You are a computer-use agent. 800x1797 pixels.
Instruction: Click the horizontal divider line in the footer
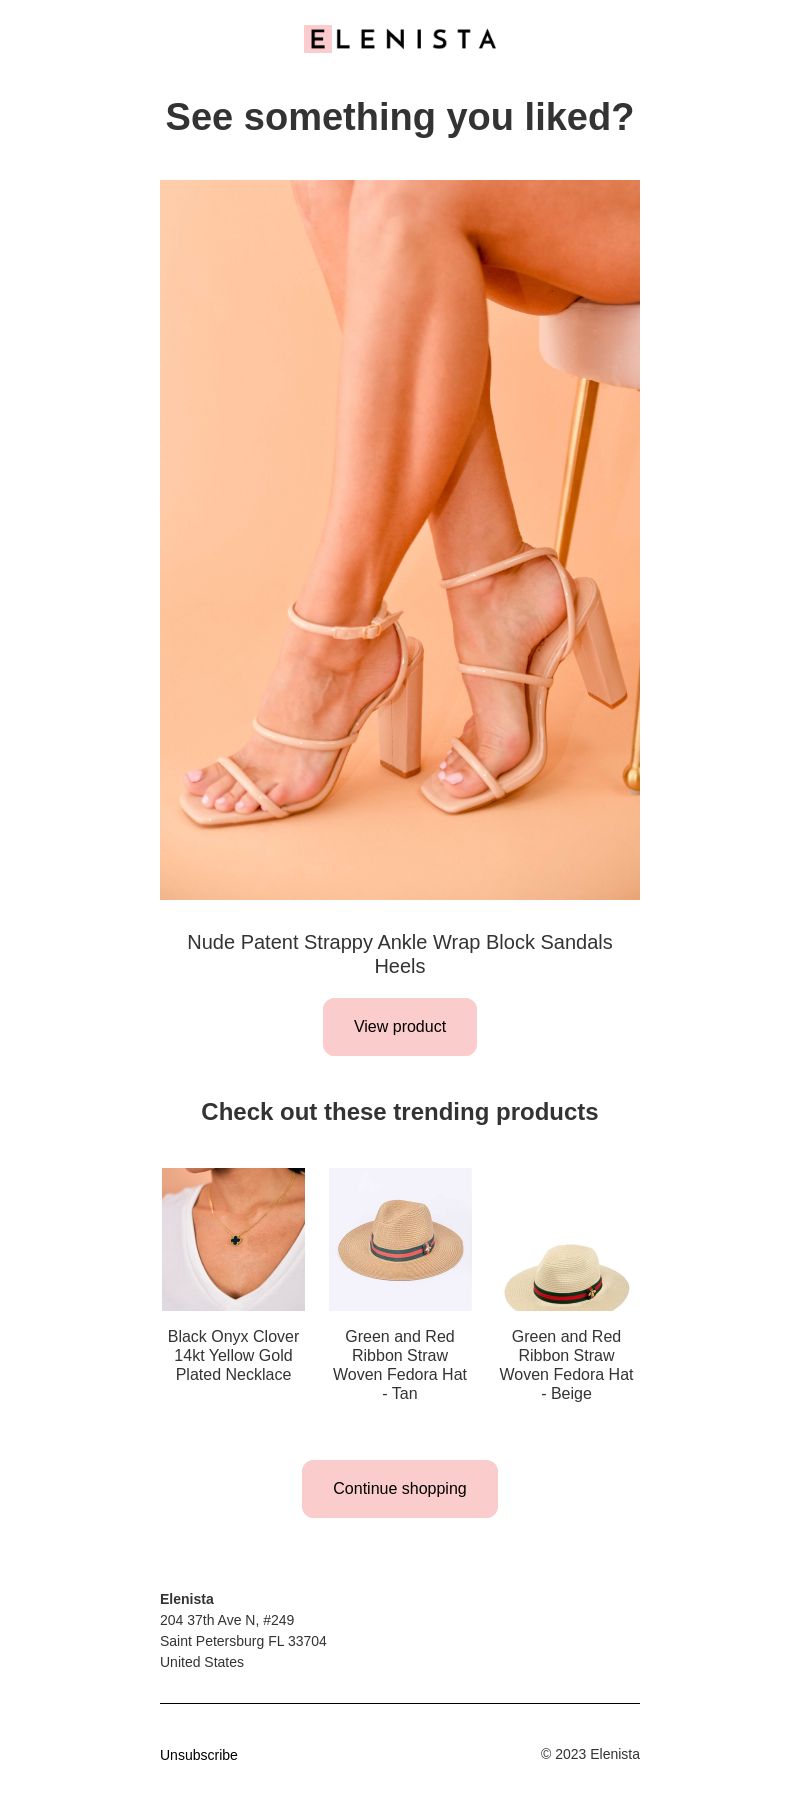tap(400, 1703)
